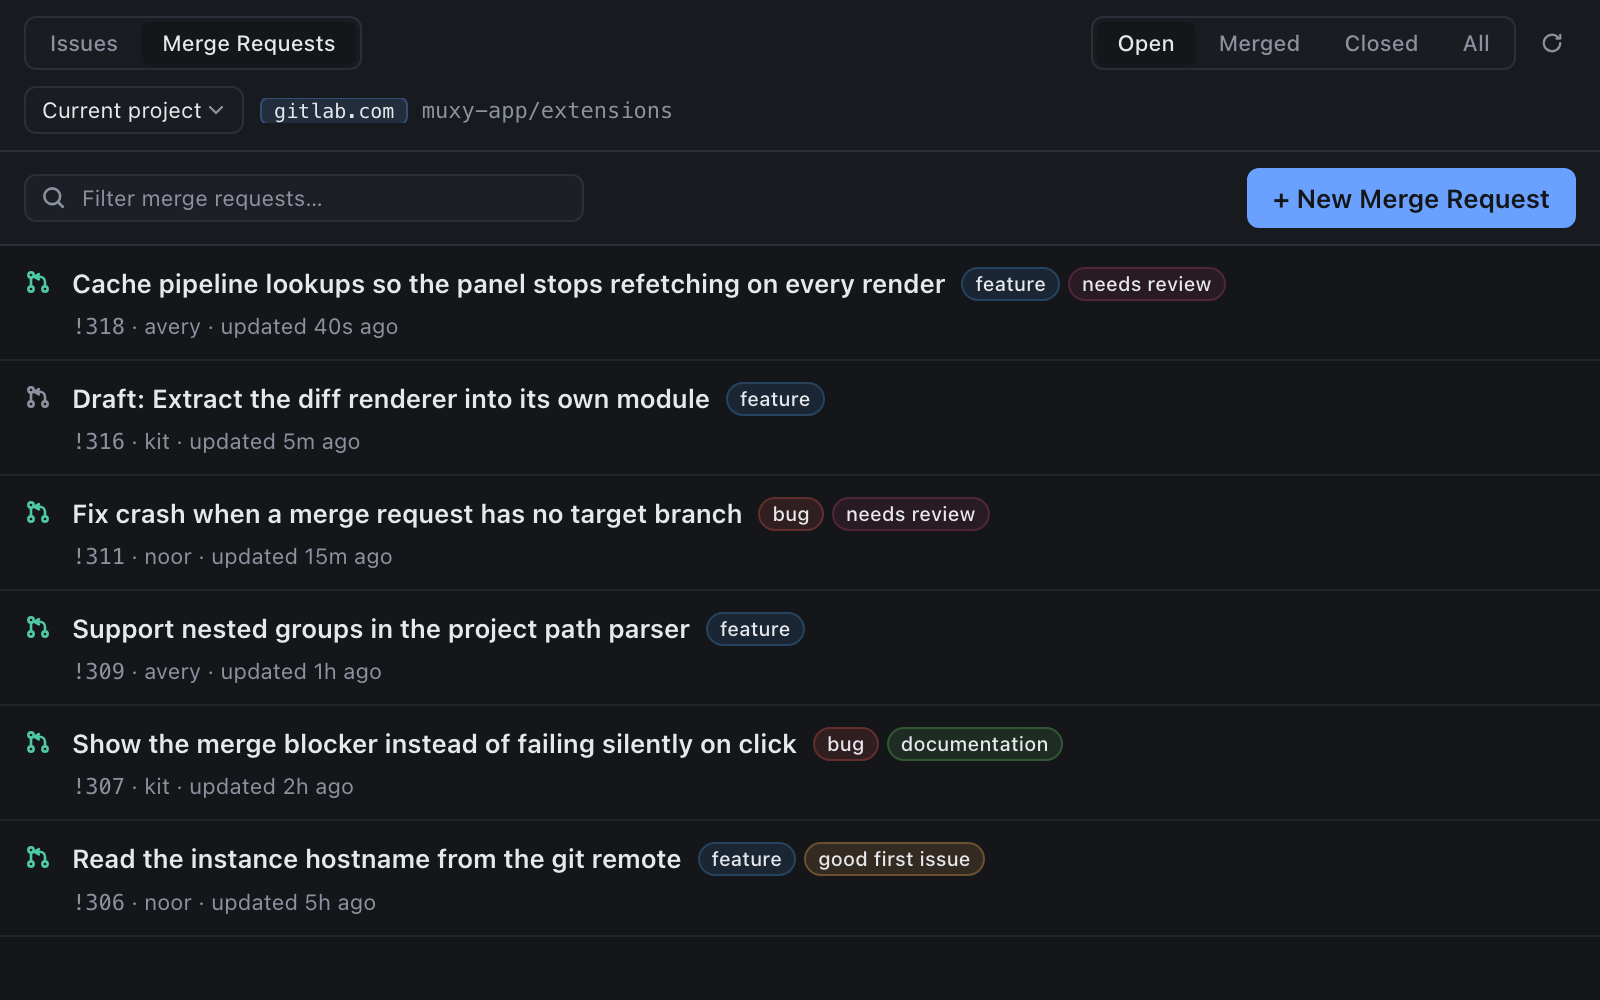Screen dimensions: 1600x1000
Task: Show All merge requests
Action: 1476,43
